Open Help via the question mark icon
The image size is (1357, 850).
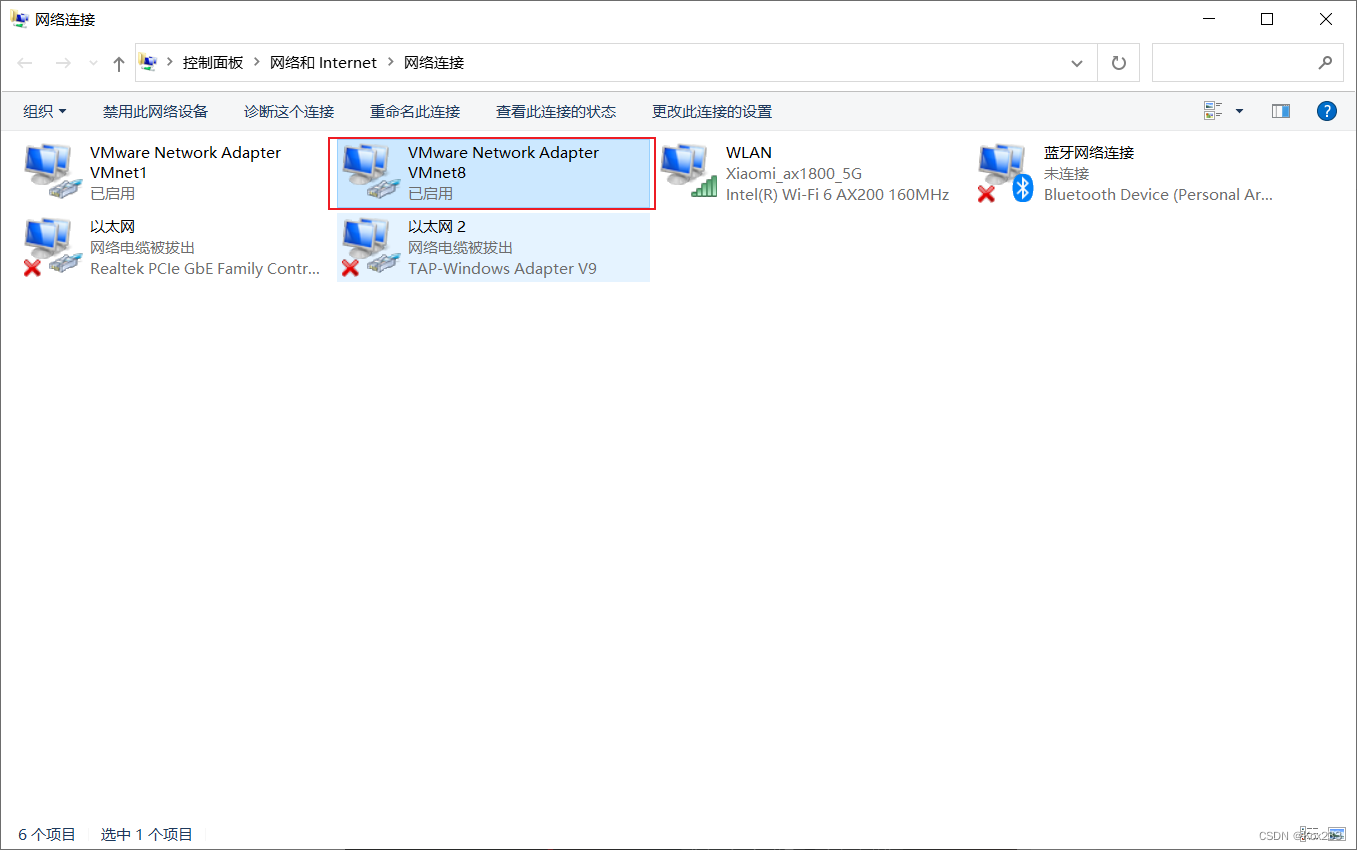(1326, 111)
